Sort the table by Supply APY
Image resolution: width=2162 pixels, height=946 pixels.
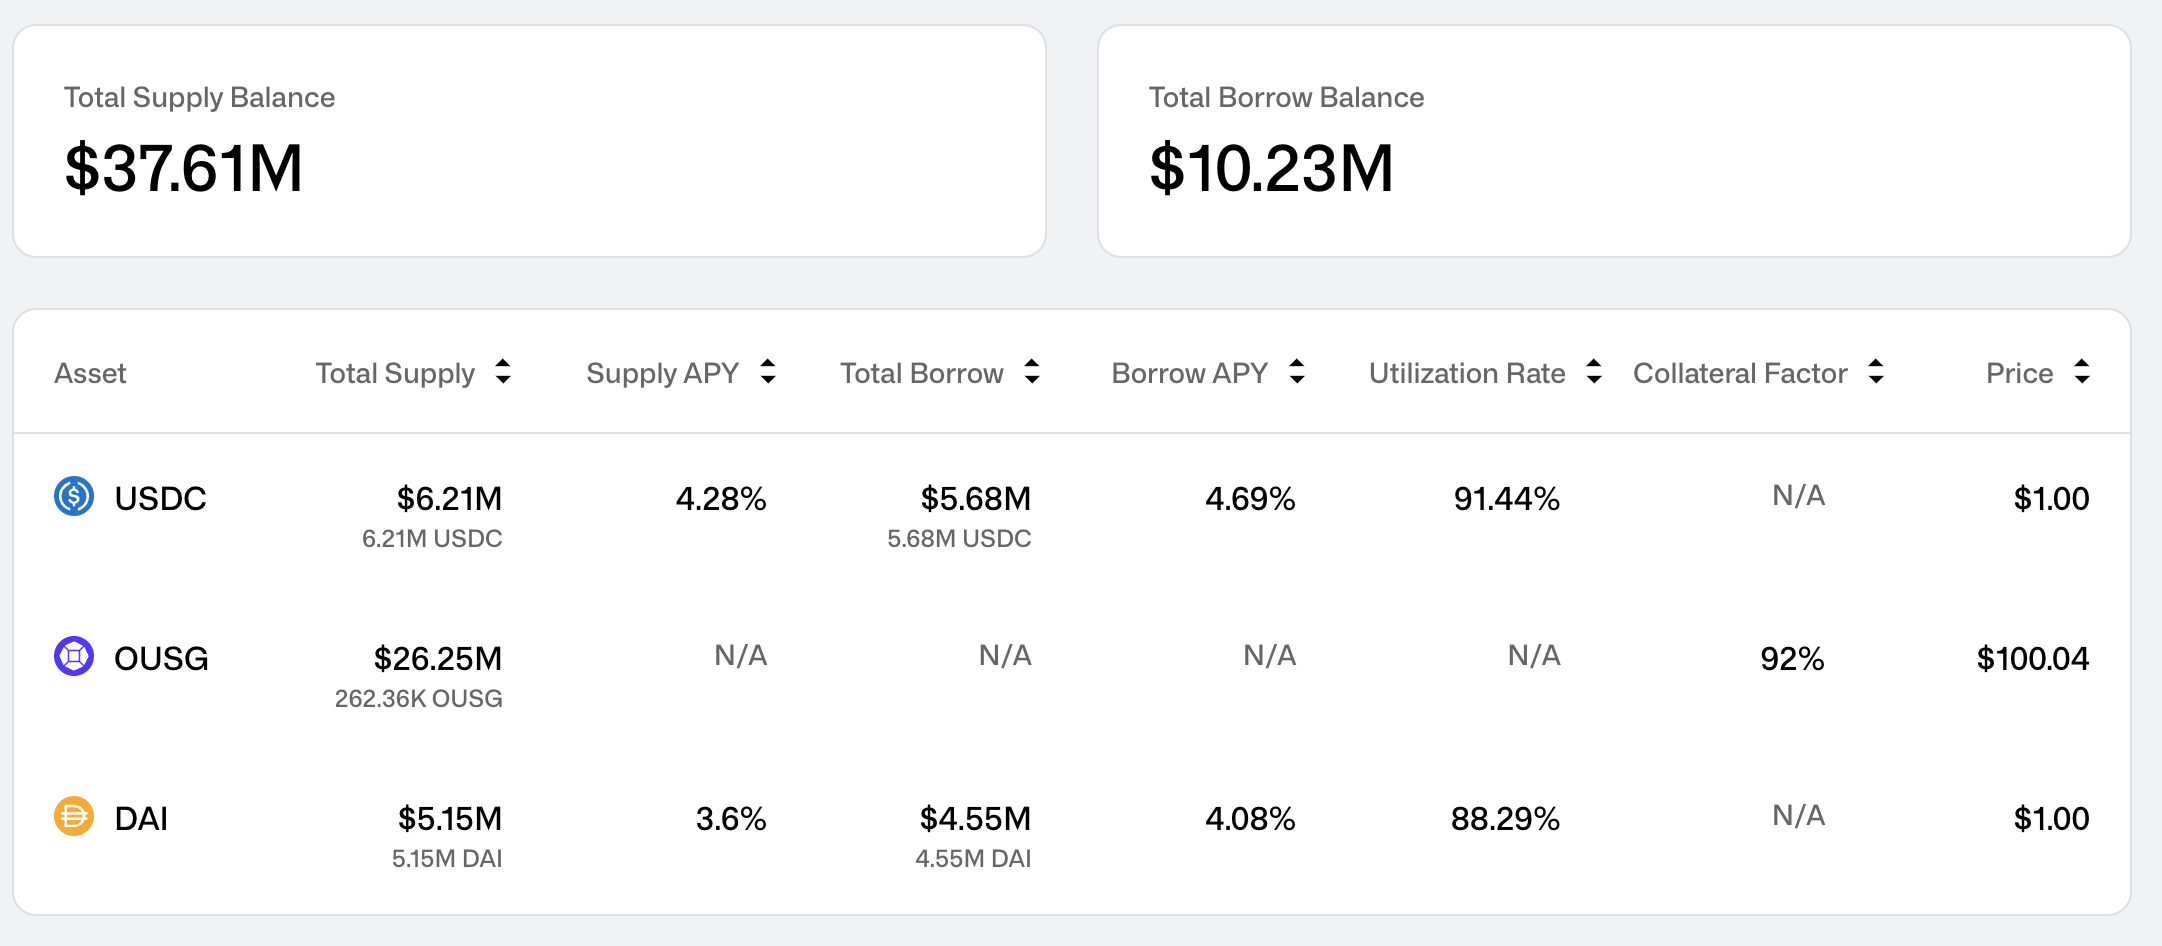click(767, 372)
